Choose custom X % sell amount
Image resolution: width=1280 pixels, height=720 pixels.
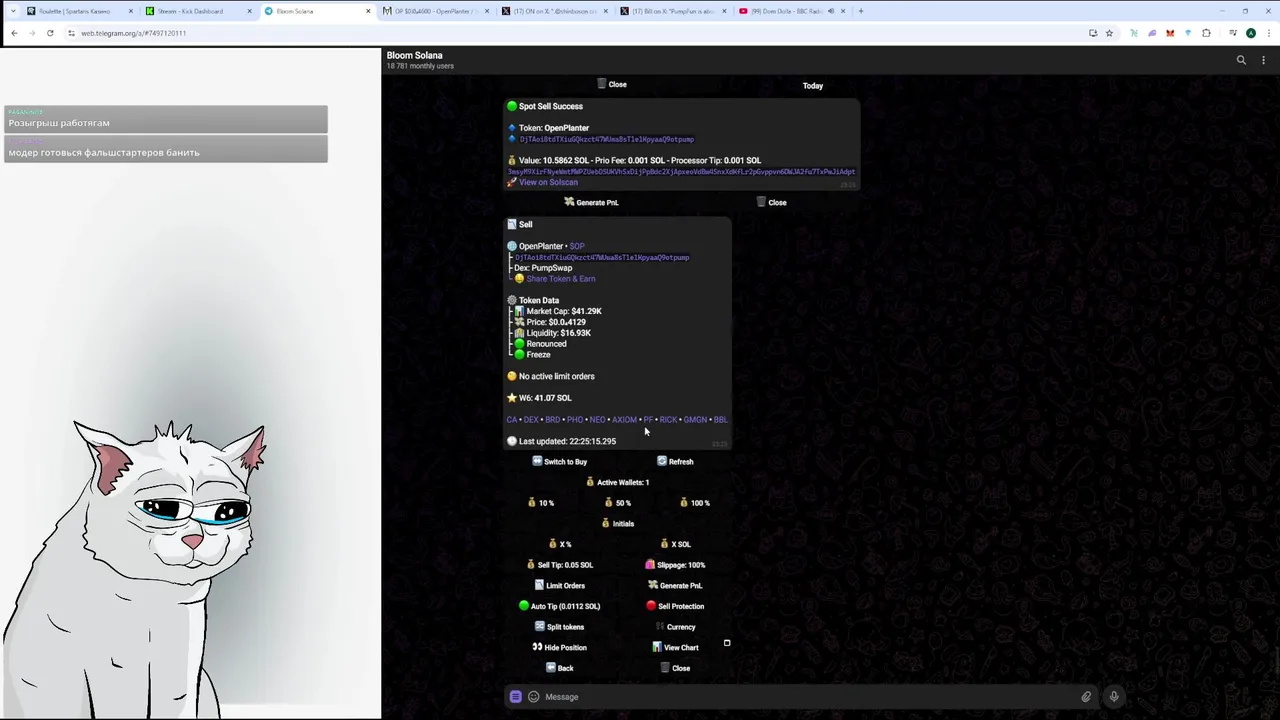[560, 544]
